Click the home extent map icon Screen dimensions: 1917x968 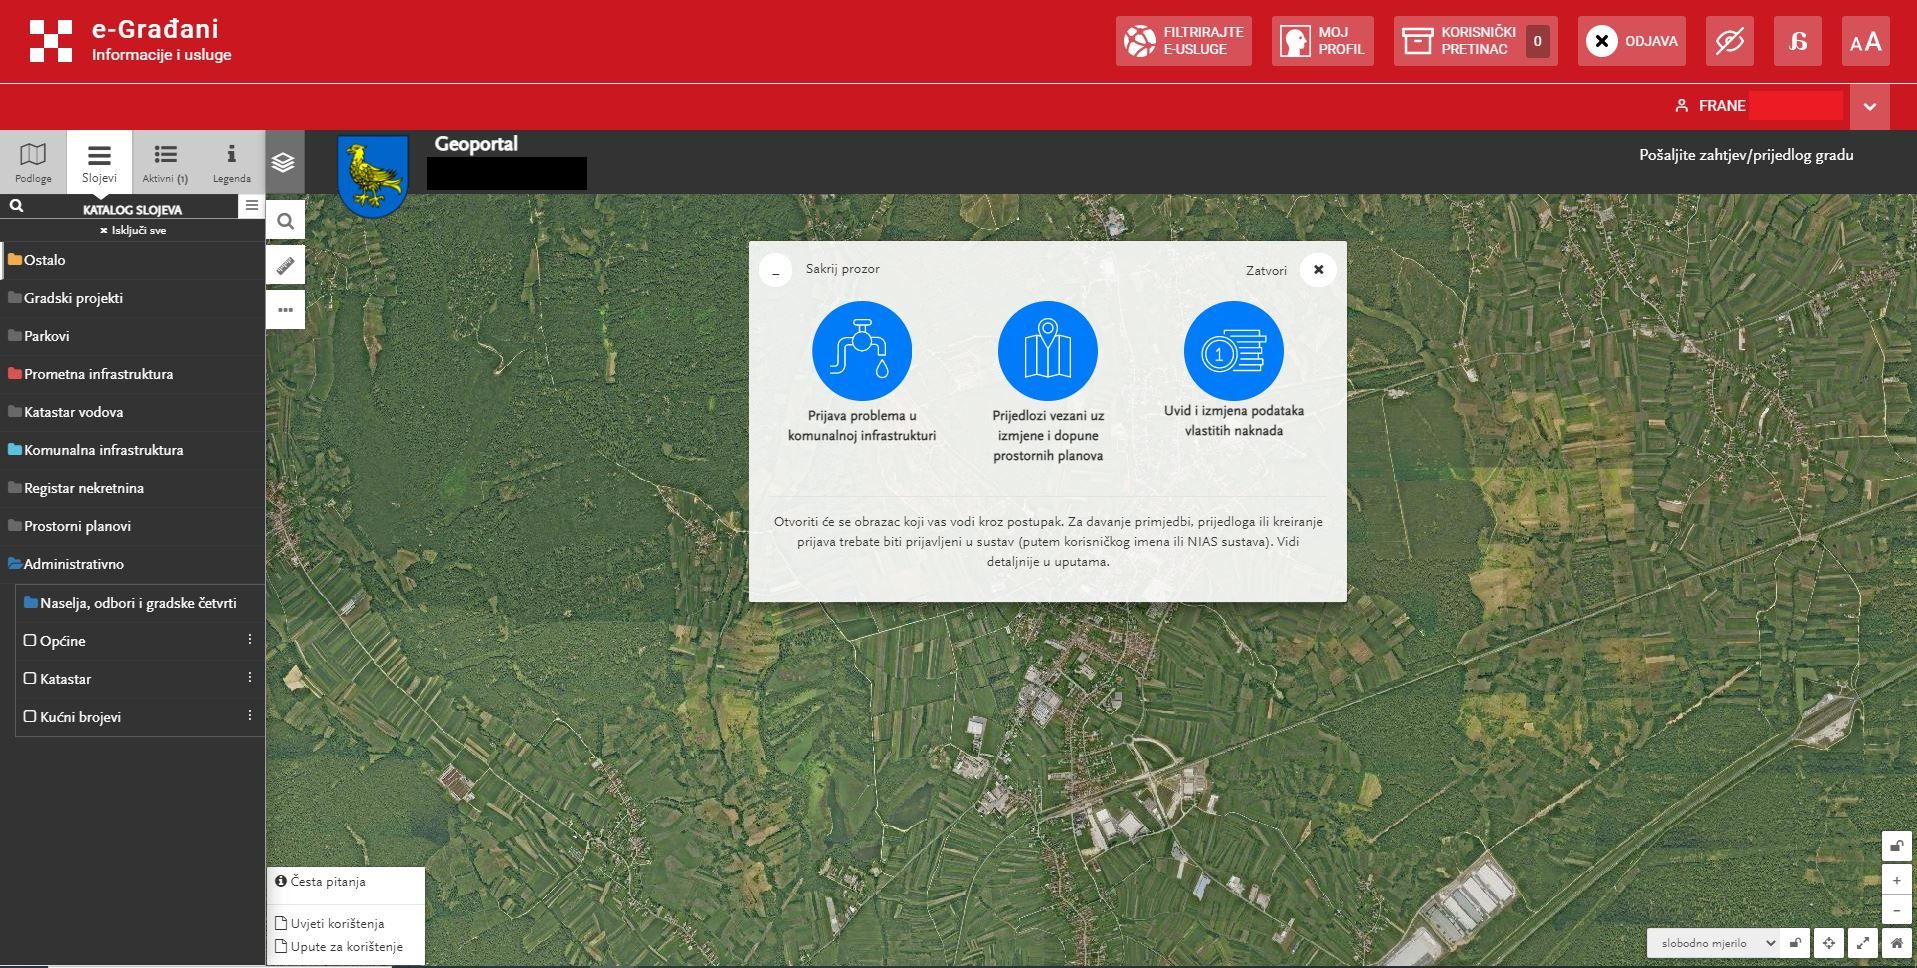click(1896, 943)
